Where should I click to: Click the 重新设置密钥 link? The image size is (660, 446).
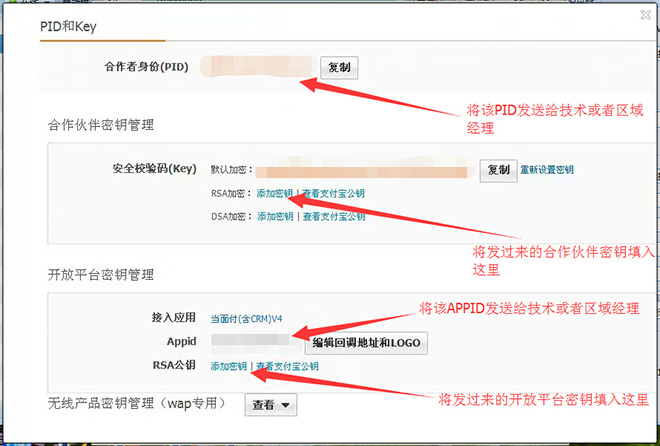(547, 170)
